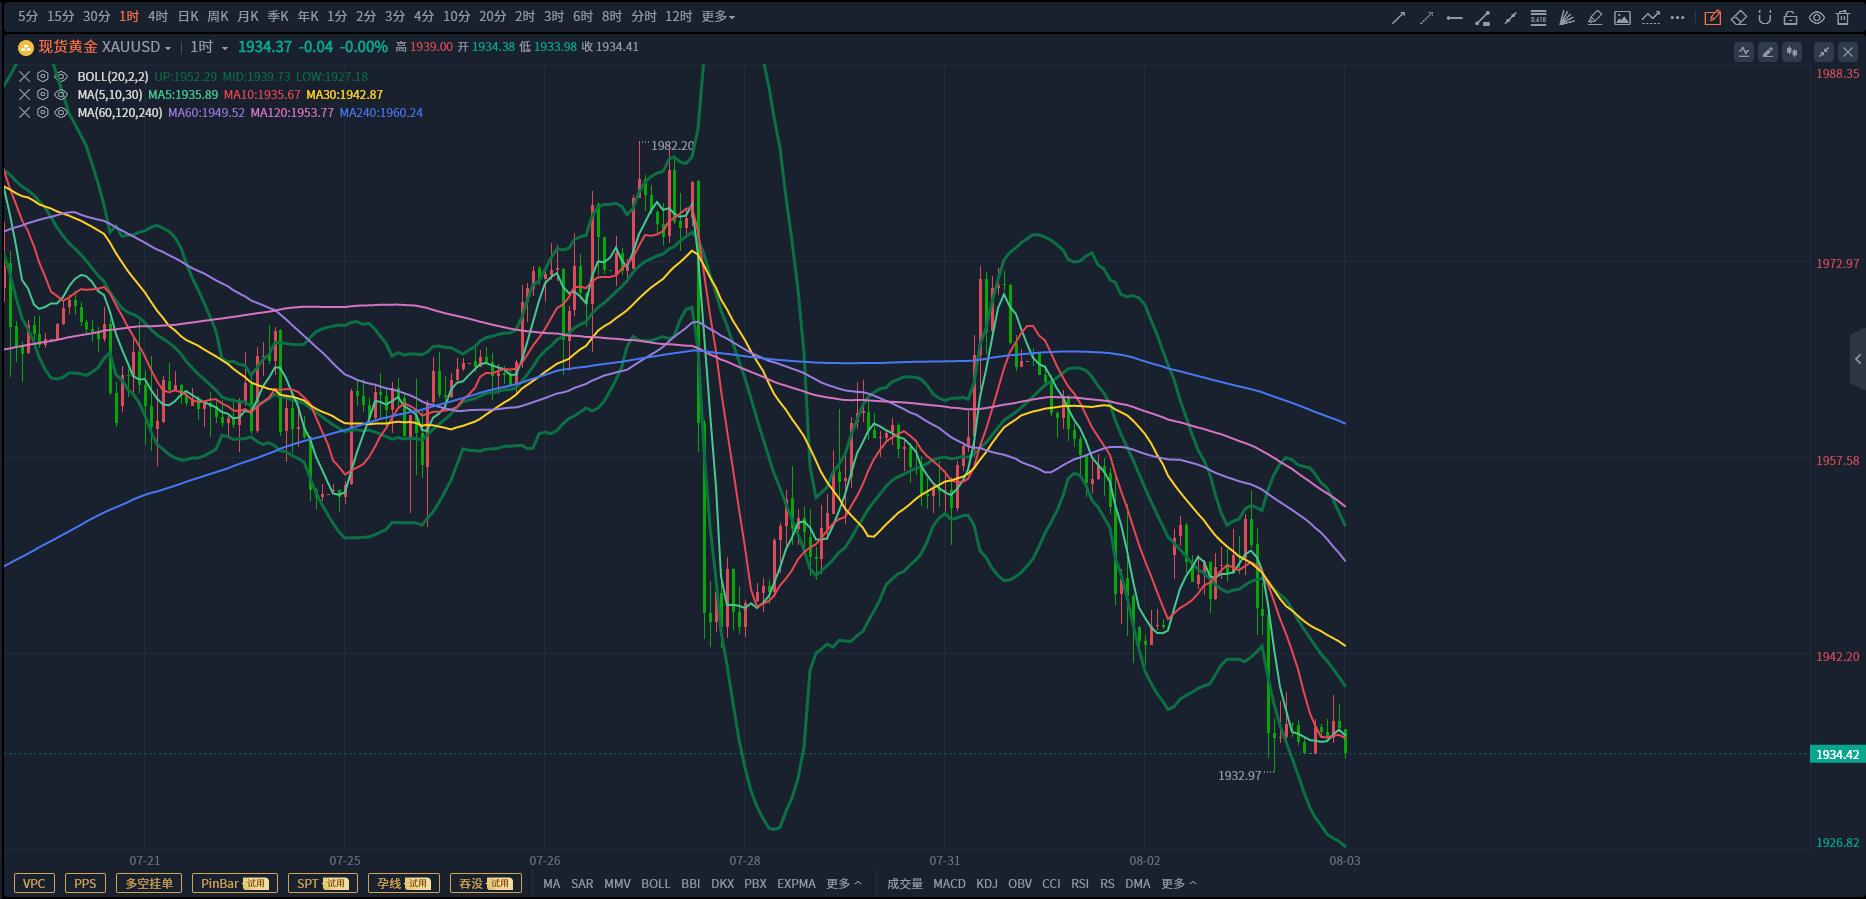Click the 1982.20 high price marker
This screenshot has height=899, width=1866.
pos(672,146)
